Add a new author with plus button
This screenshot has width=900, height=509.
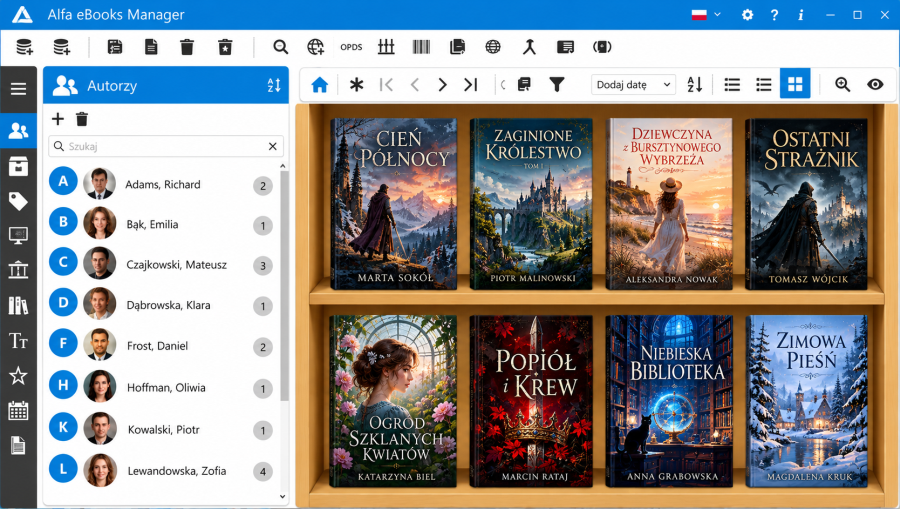pos(58,119)
